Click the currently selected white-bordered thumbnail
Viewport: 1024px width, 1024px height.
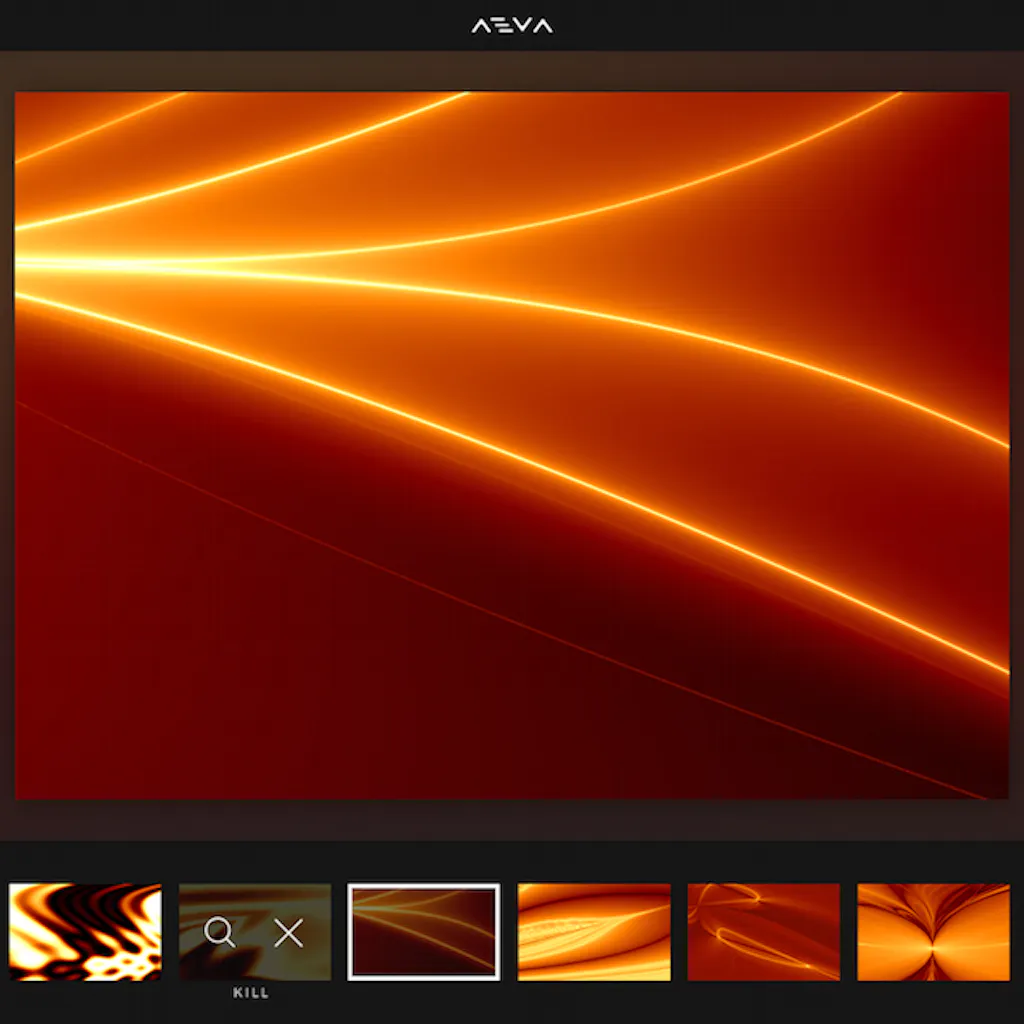pos(422,933)
